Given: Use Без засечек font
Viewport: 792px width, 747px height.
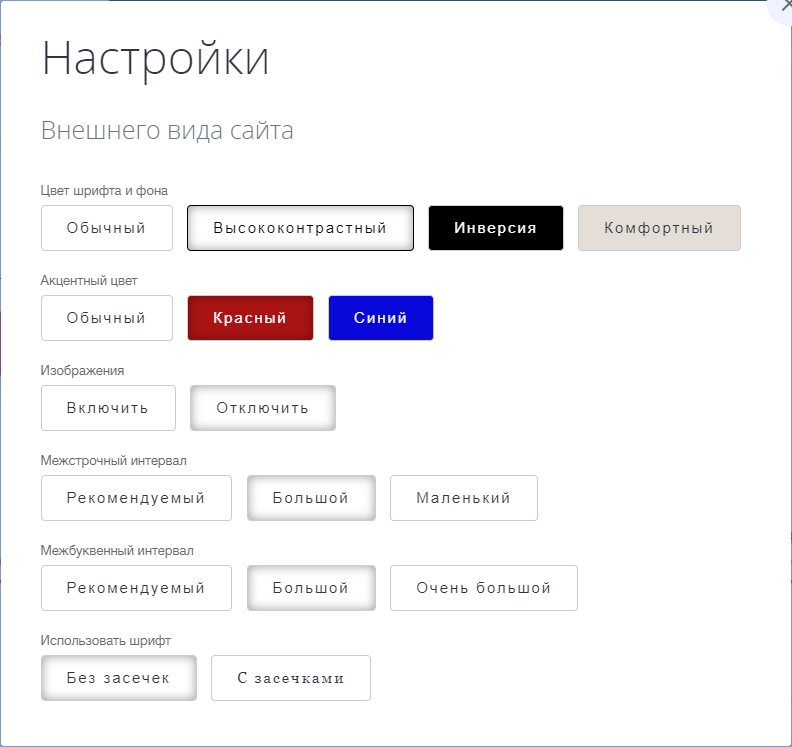Looking at the screenshot, I should pyautogui.click(x=119, y=678).
